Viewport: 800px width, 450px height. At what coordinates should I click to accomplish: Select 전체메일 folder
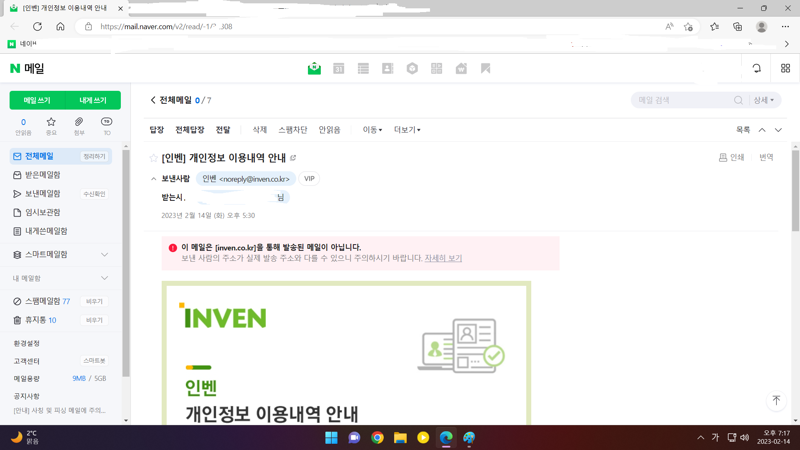[39, 157]
